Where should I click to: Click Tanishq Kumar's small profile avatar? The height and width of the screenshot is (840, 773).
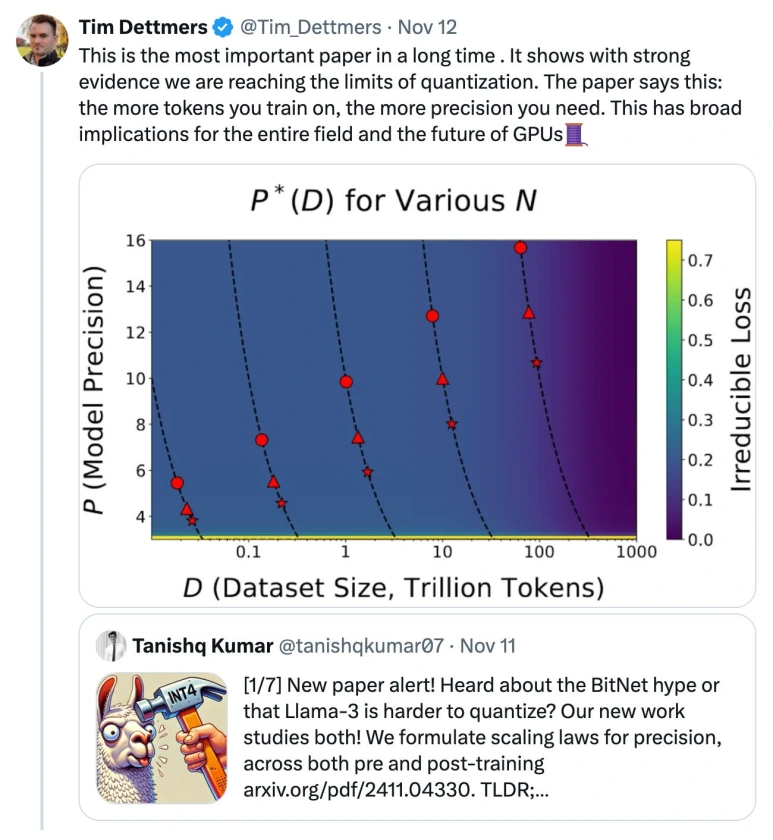pos(111,646)
